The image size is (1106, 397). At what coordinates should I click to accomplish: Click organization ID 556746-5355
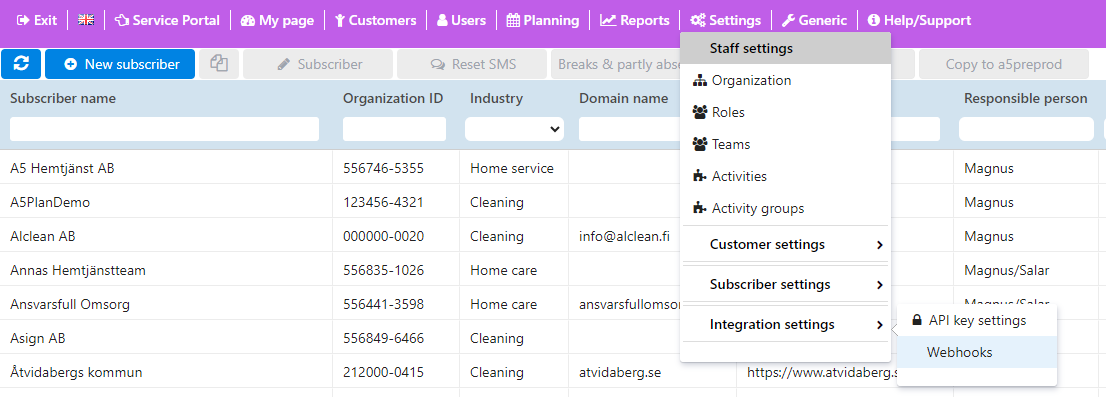coord(383,169)
